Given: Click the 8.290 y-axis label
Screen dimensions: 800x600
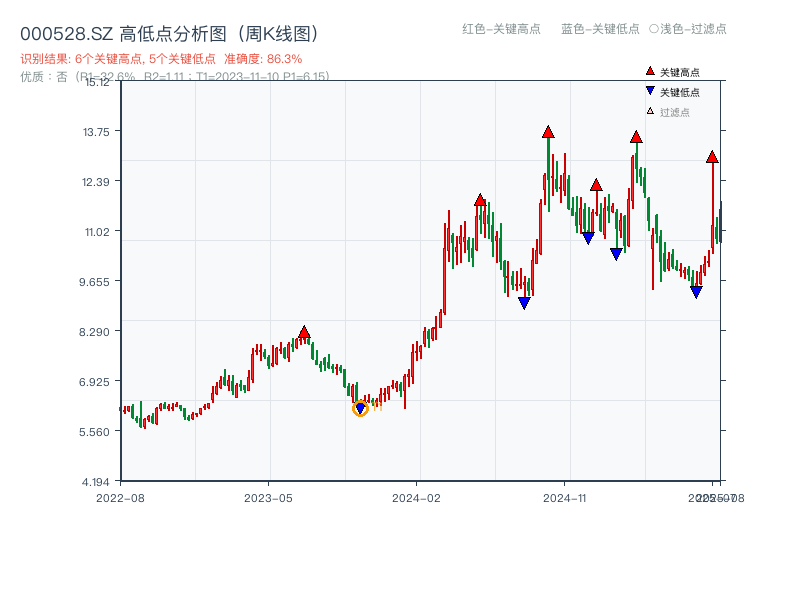Looking at the screenshot, I should [94, 332].
